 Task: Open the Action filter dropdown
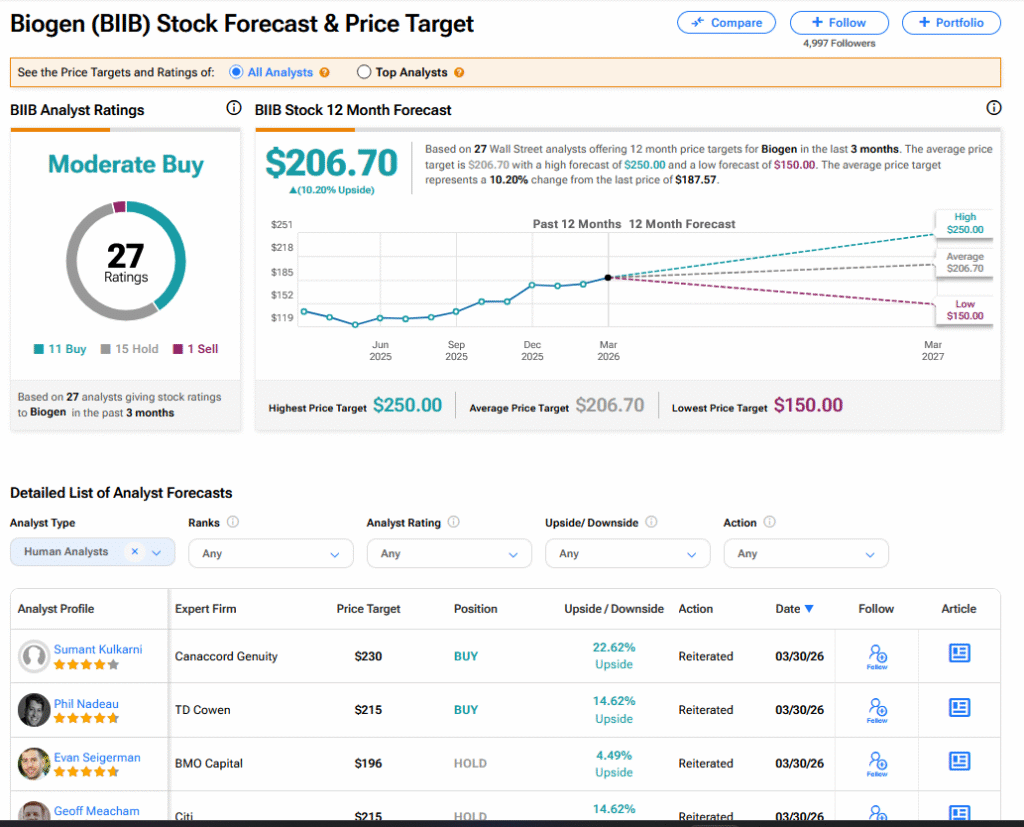tap(805, 553)
